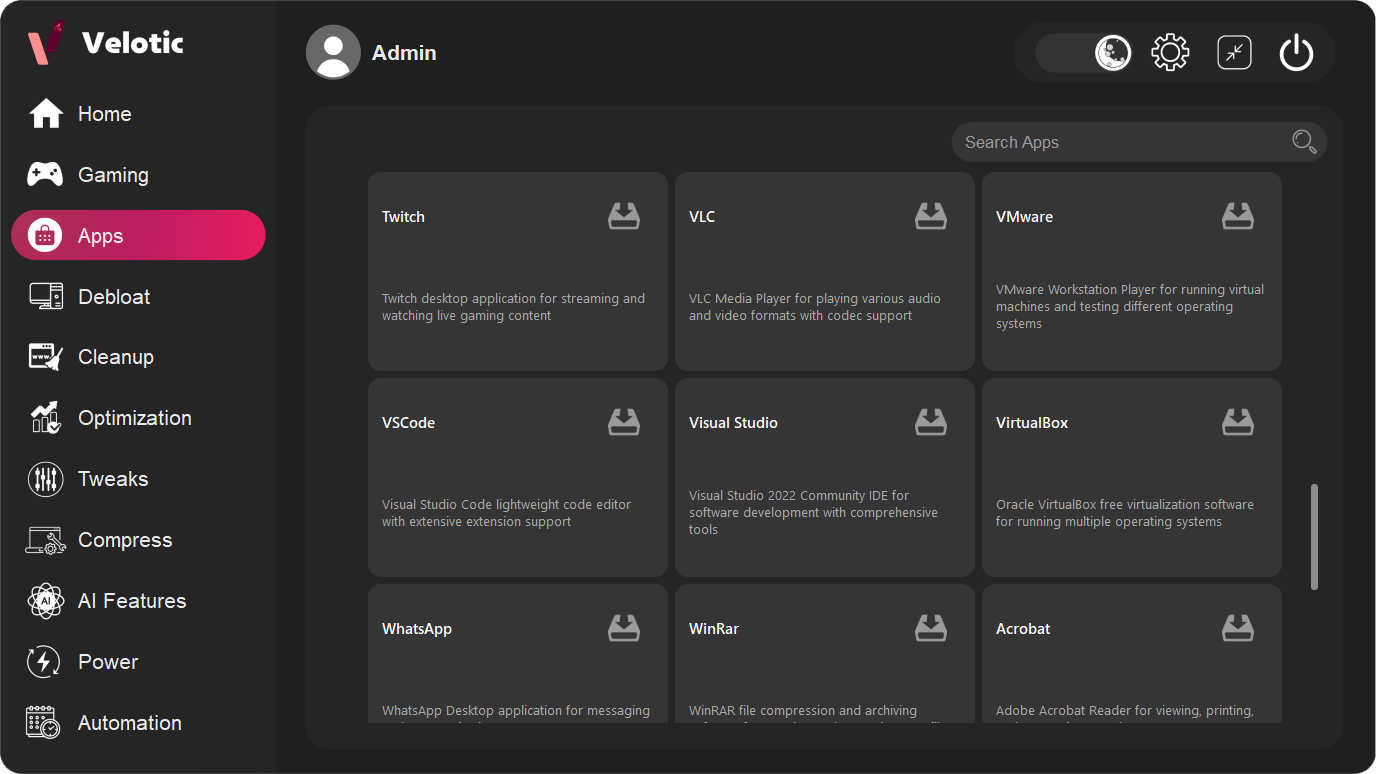Click the VLC install download icon
Viewport: 1376px width, 774px height.
point(931,216)
